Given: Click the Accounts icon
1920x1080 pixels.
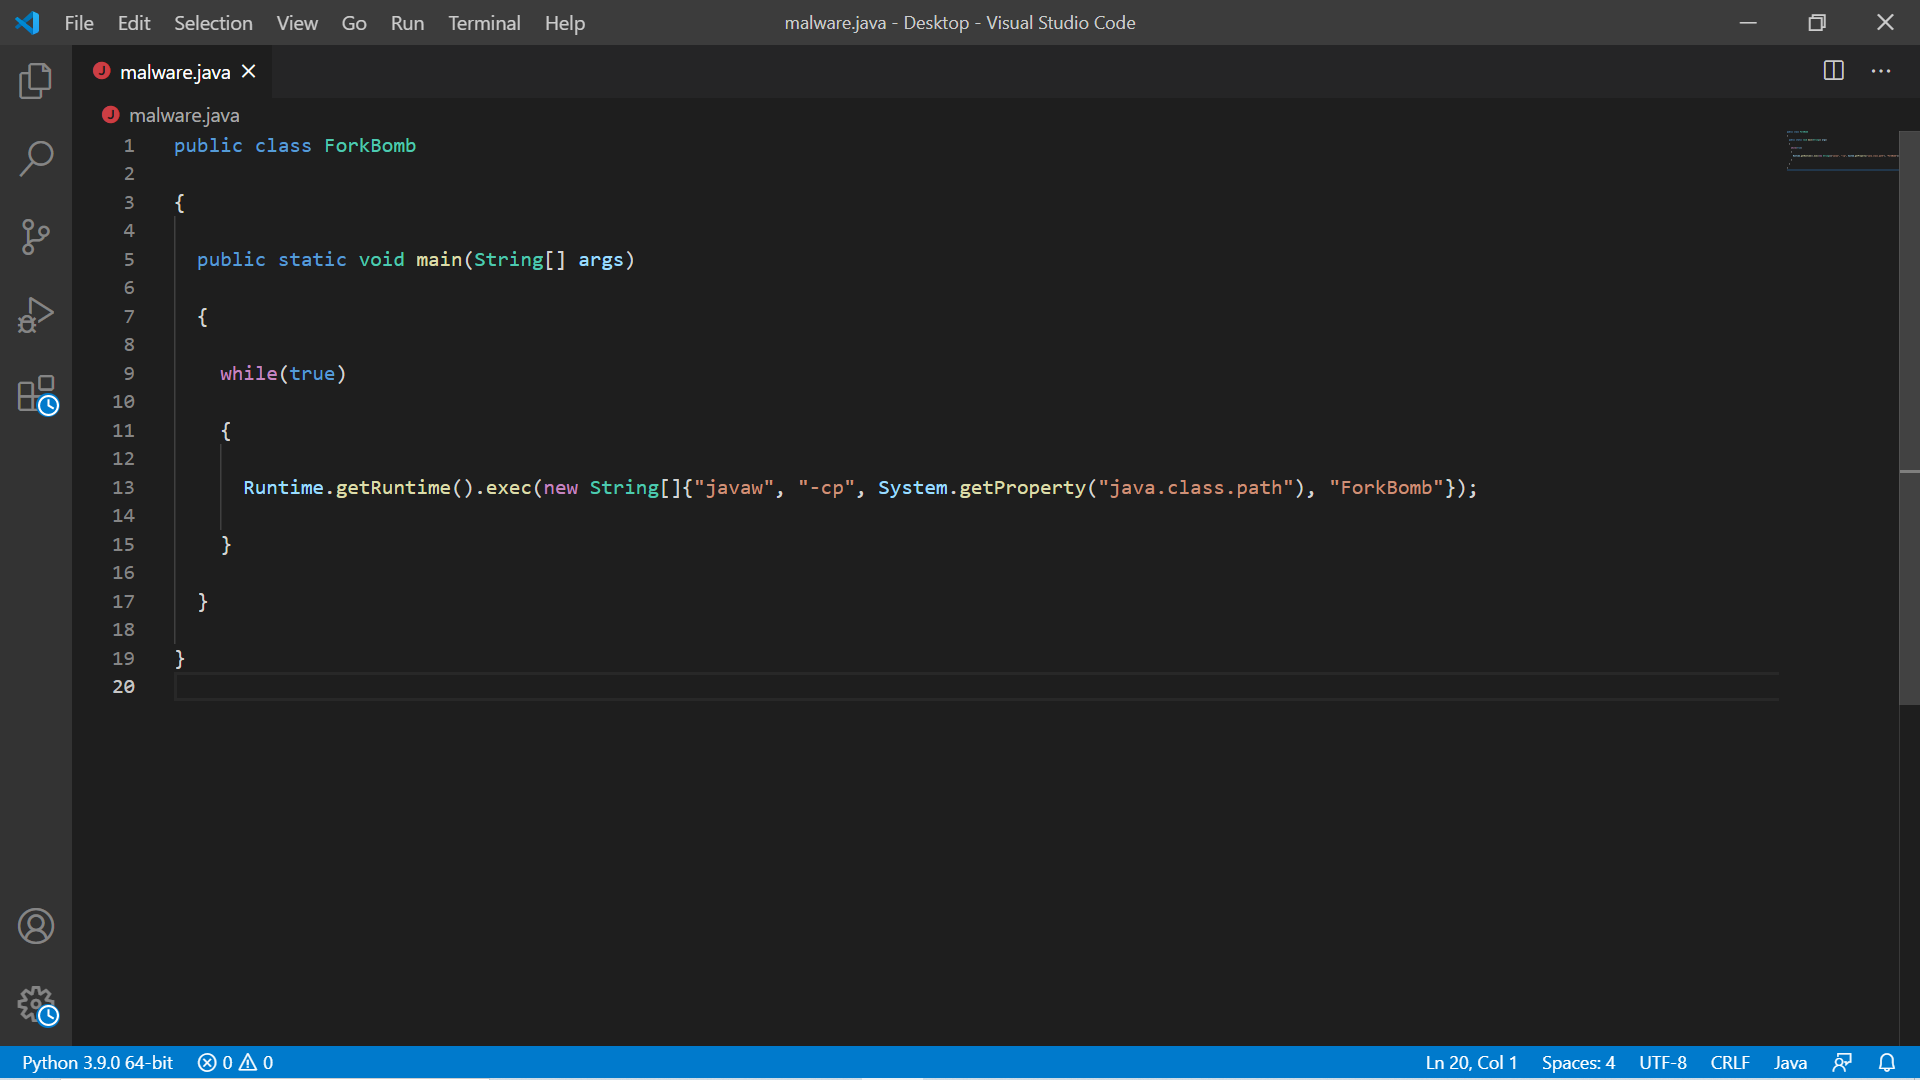Looking at the screenshot, I should (x=36, y=926).
